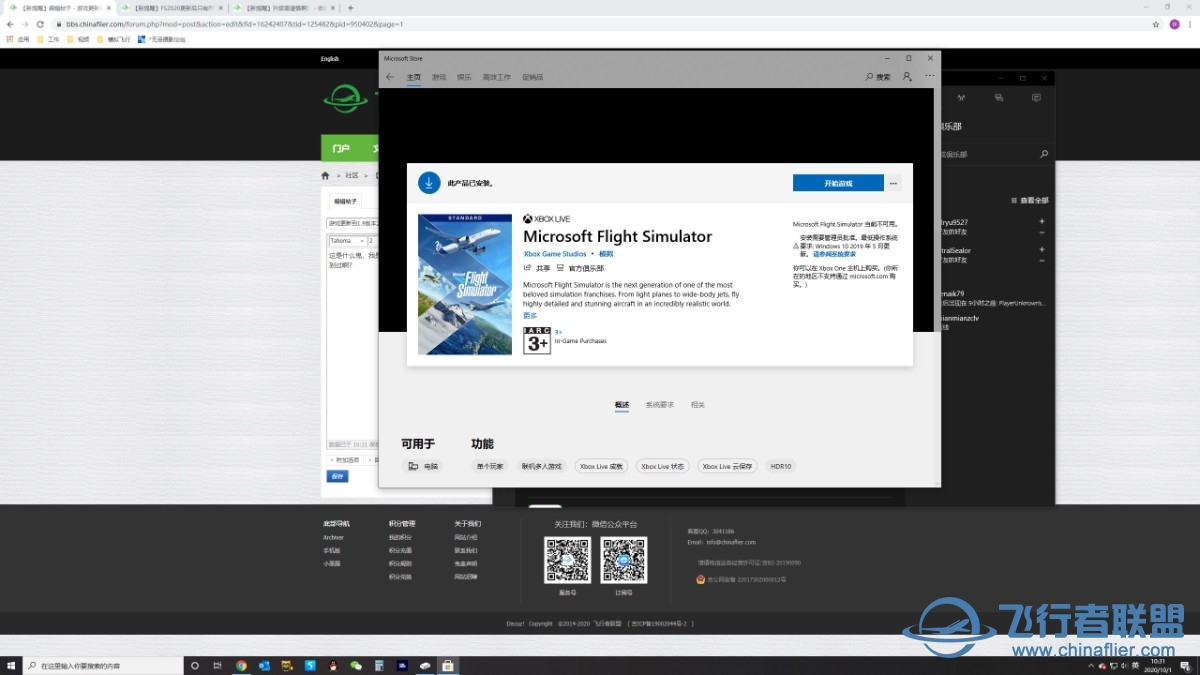This screenshot has height=675, width=1200.
Task: Click the IARC 3+ rating badge
Action: (x=537, y=340)
